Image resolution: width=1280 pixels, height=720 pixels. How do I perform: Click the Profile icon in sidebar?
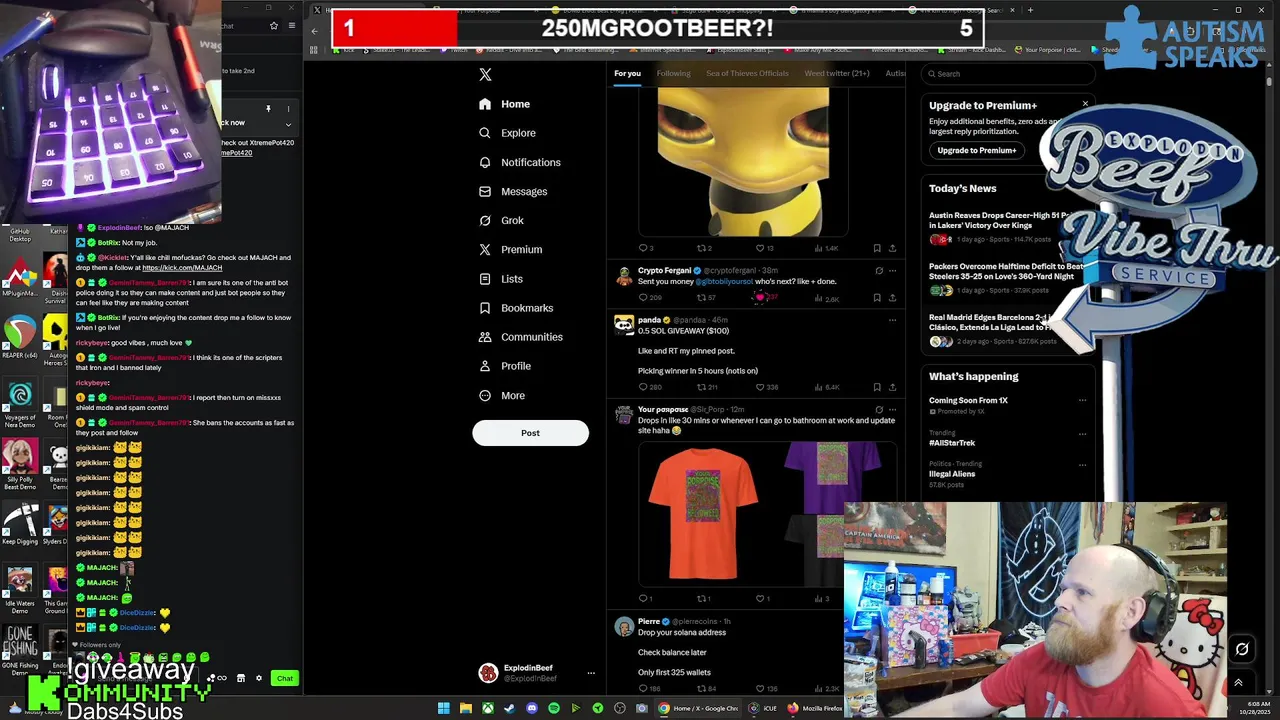tap(485, 366)
